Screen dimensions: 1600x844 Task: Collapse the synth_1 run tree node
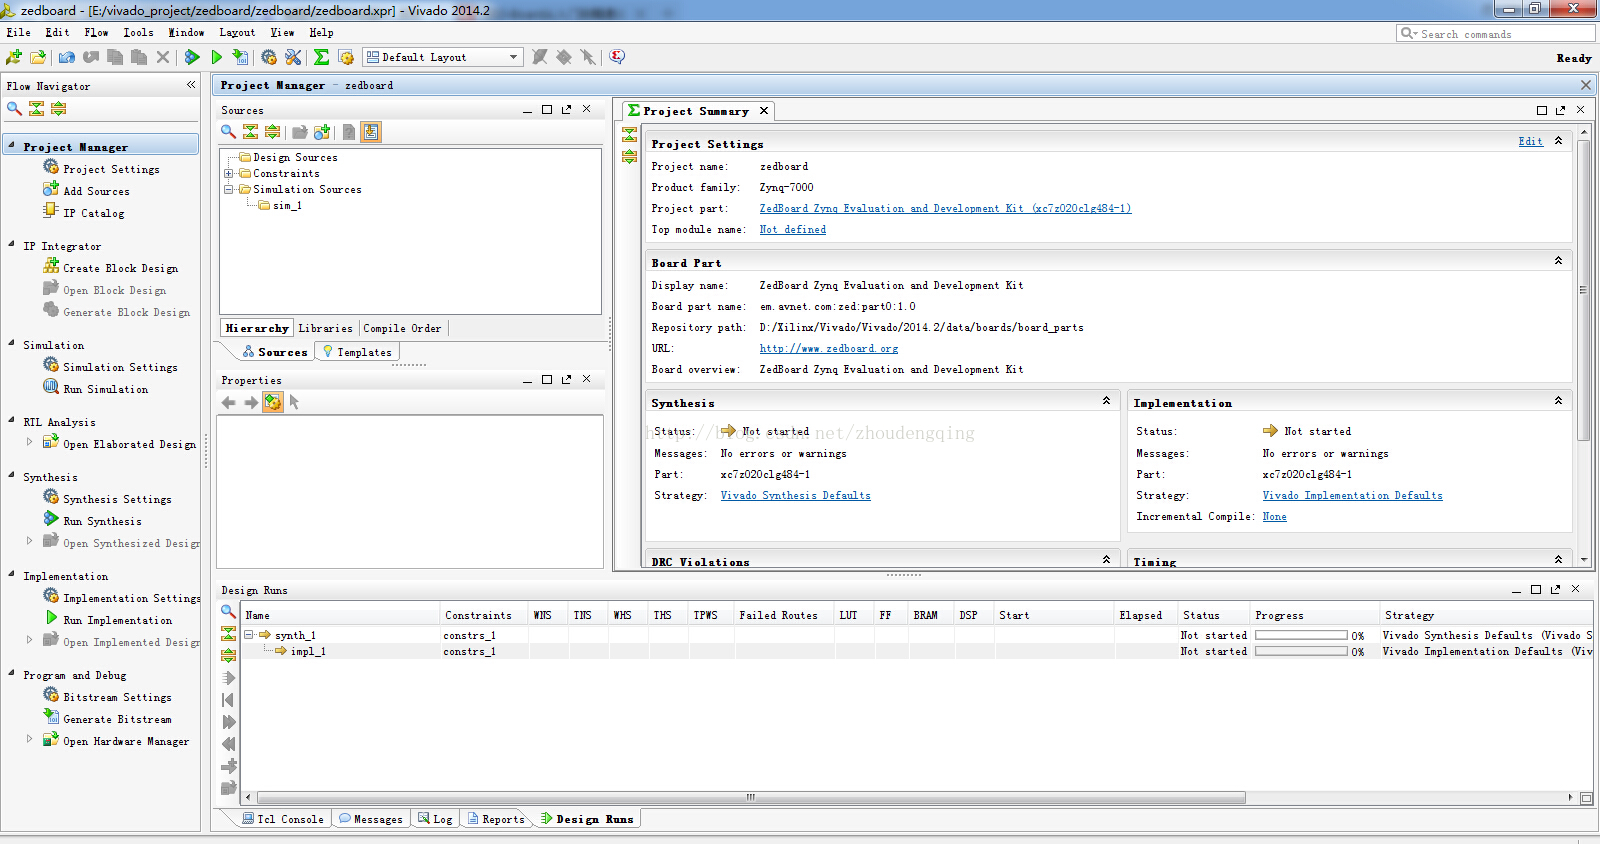pyautogui.click(x=250, y=635)
